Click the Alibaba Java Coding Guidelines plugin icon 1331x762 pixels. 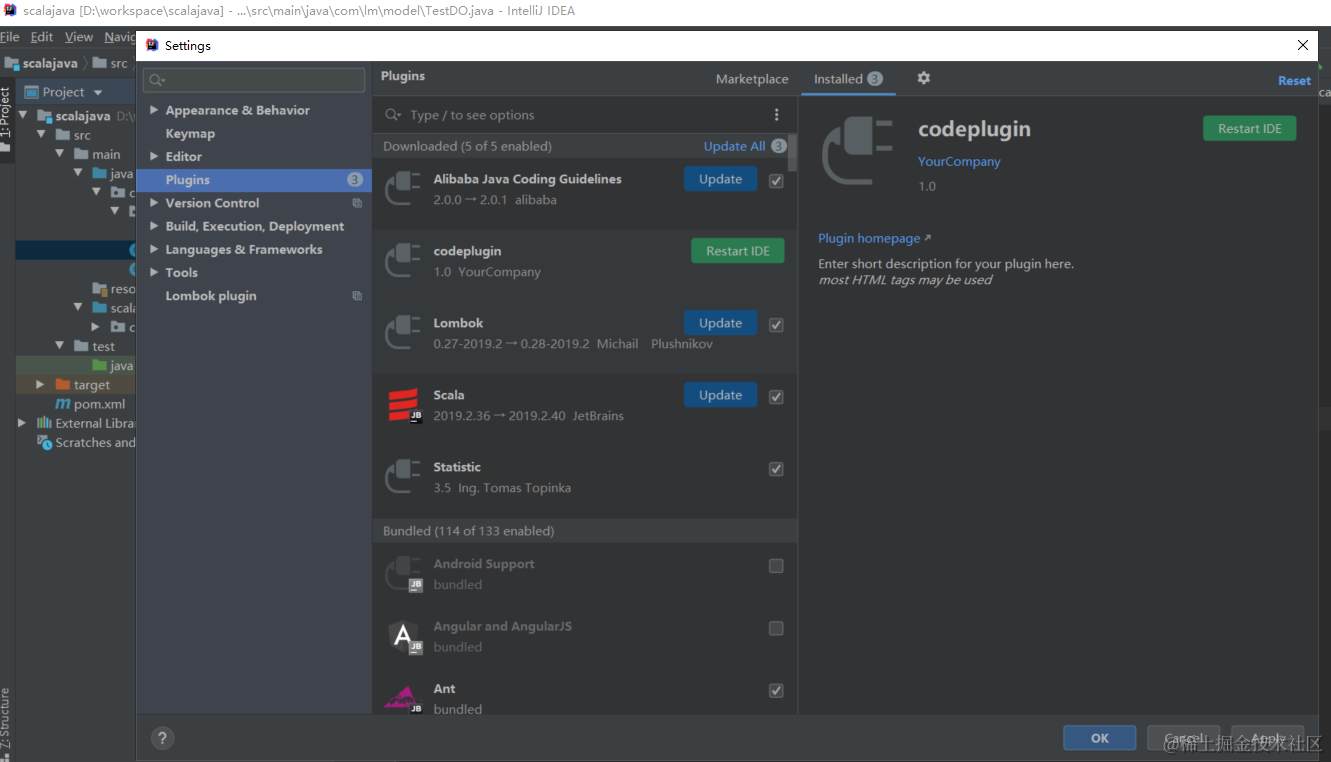click(403, 189)
